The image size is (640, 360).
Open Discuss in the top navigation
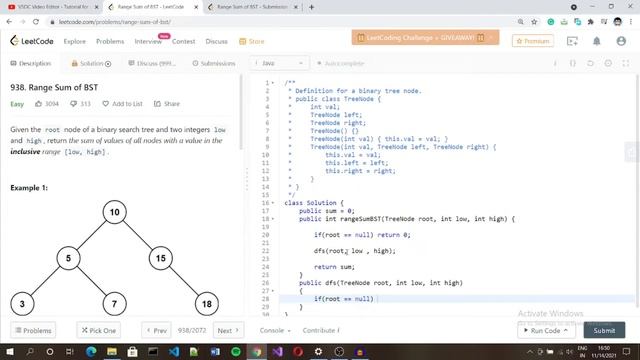coord(216,41)
